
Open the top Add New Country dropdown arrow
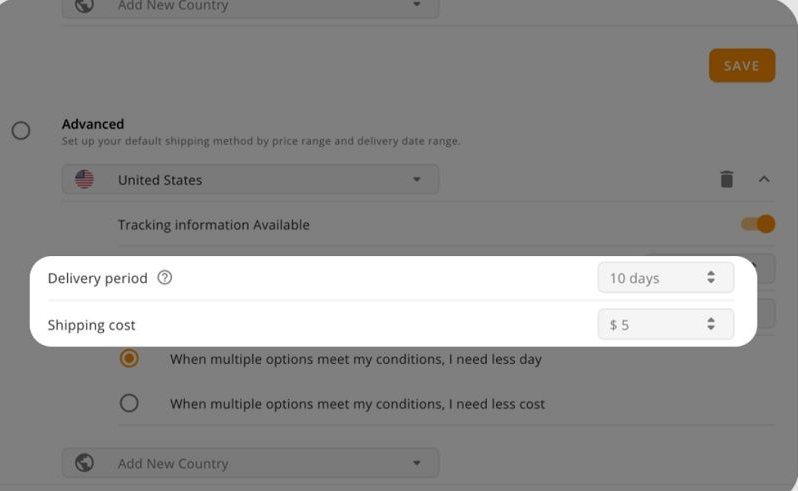[417, 5]
